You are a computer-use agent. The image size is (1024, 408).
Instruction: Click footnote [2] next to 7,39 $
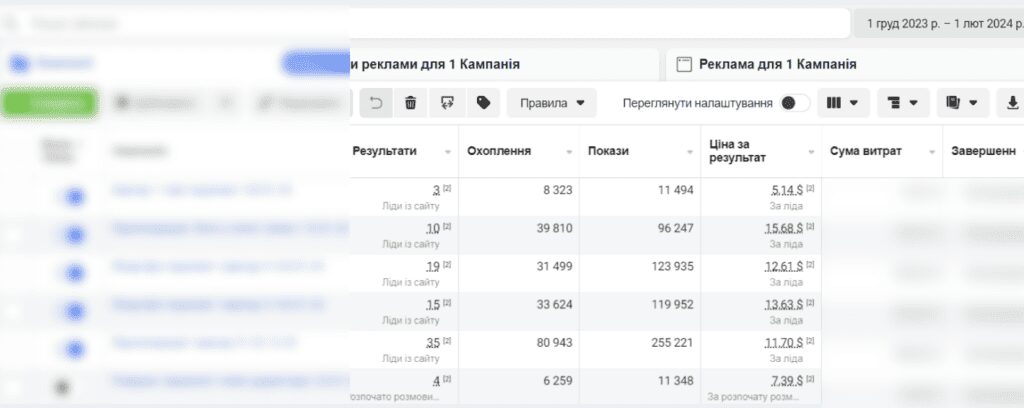(810, 378)
